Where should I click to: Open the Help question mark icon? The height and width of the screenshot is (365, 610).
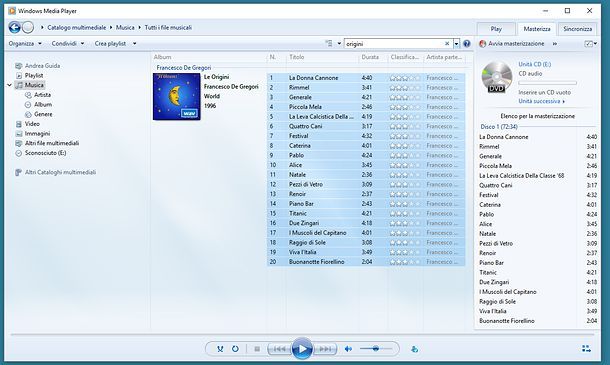coord(466,44)
